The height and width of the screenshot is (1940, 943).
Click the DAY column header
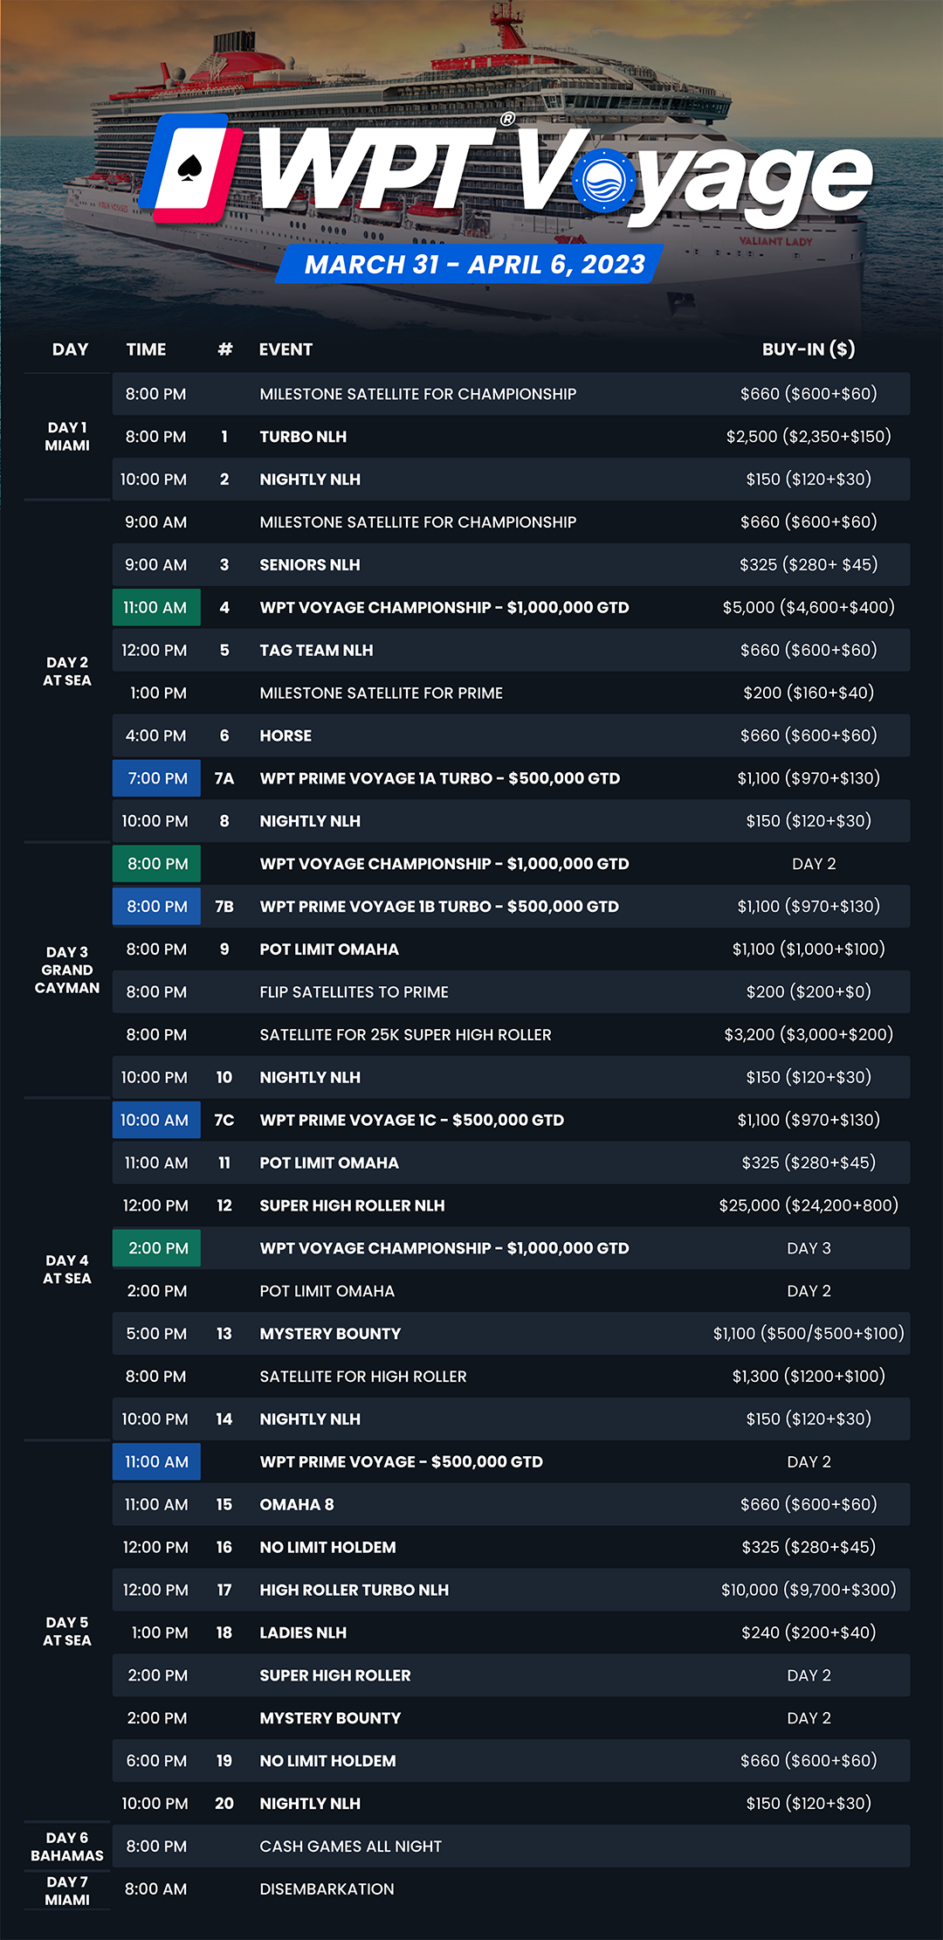coord(70,349)
